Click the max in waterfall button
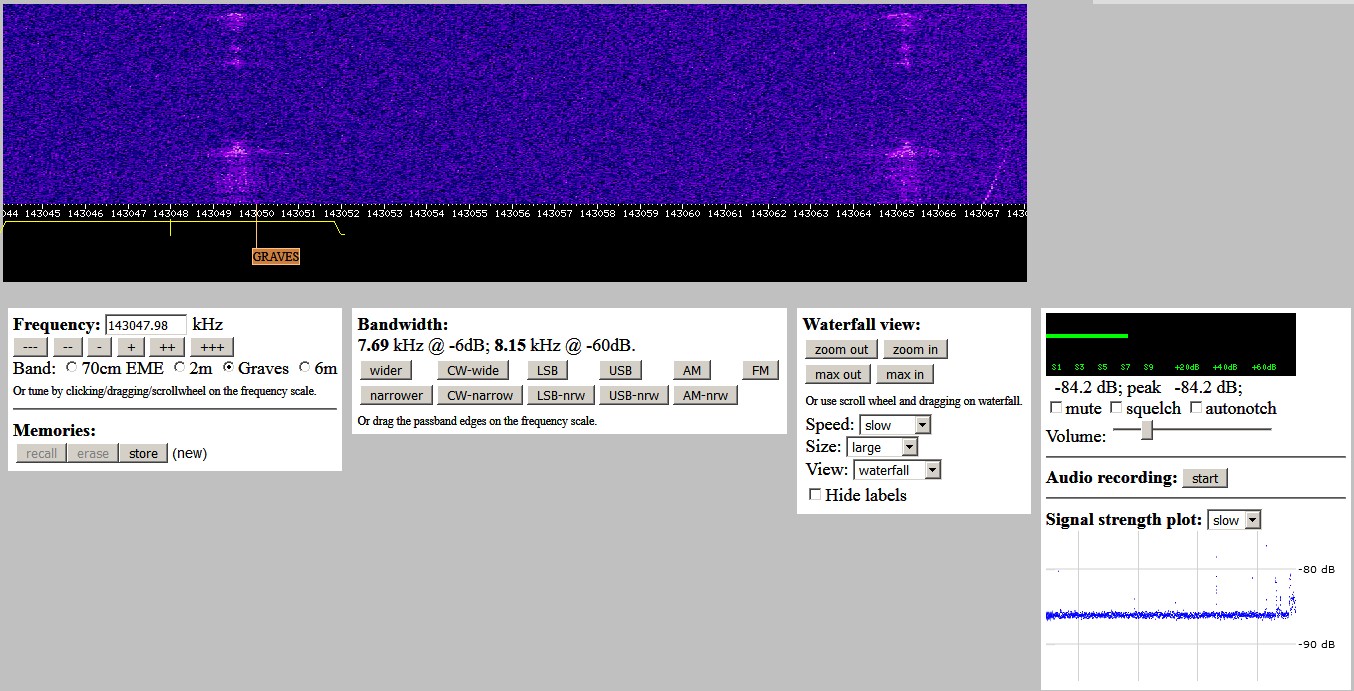 (x=905, y=374)
